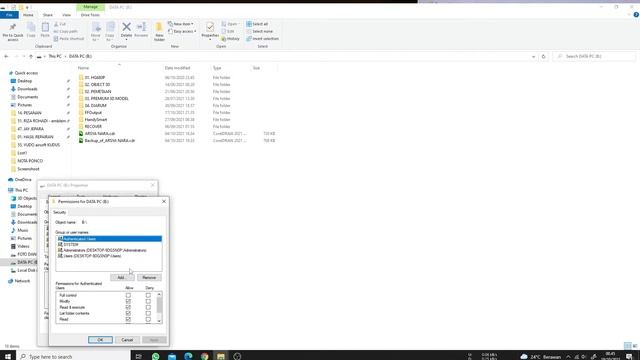640x360 pixels.
Task: Select SYSTEM in user names list
Action: [109, 244]
